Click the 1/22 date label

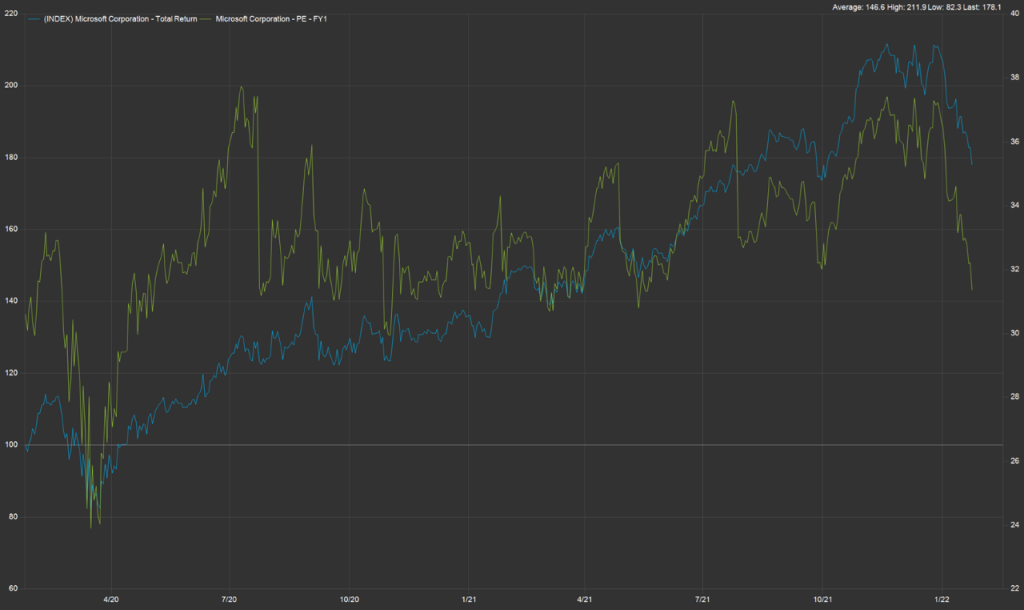coord(942,599)
